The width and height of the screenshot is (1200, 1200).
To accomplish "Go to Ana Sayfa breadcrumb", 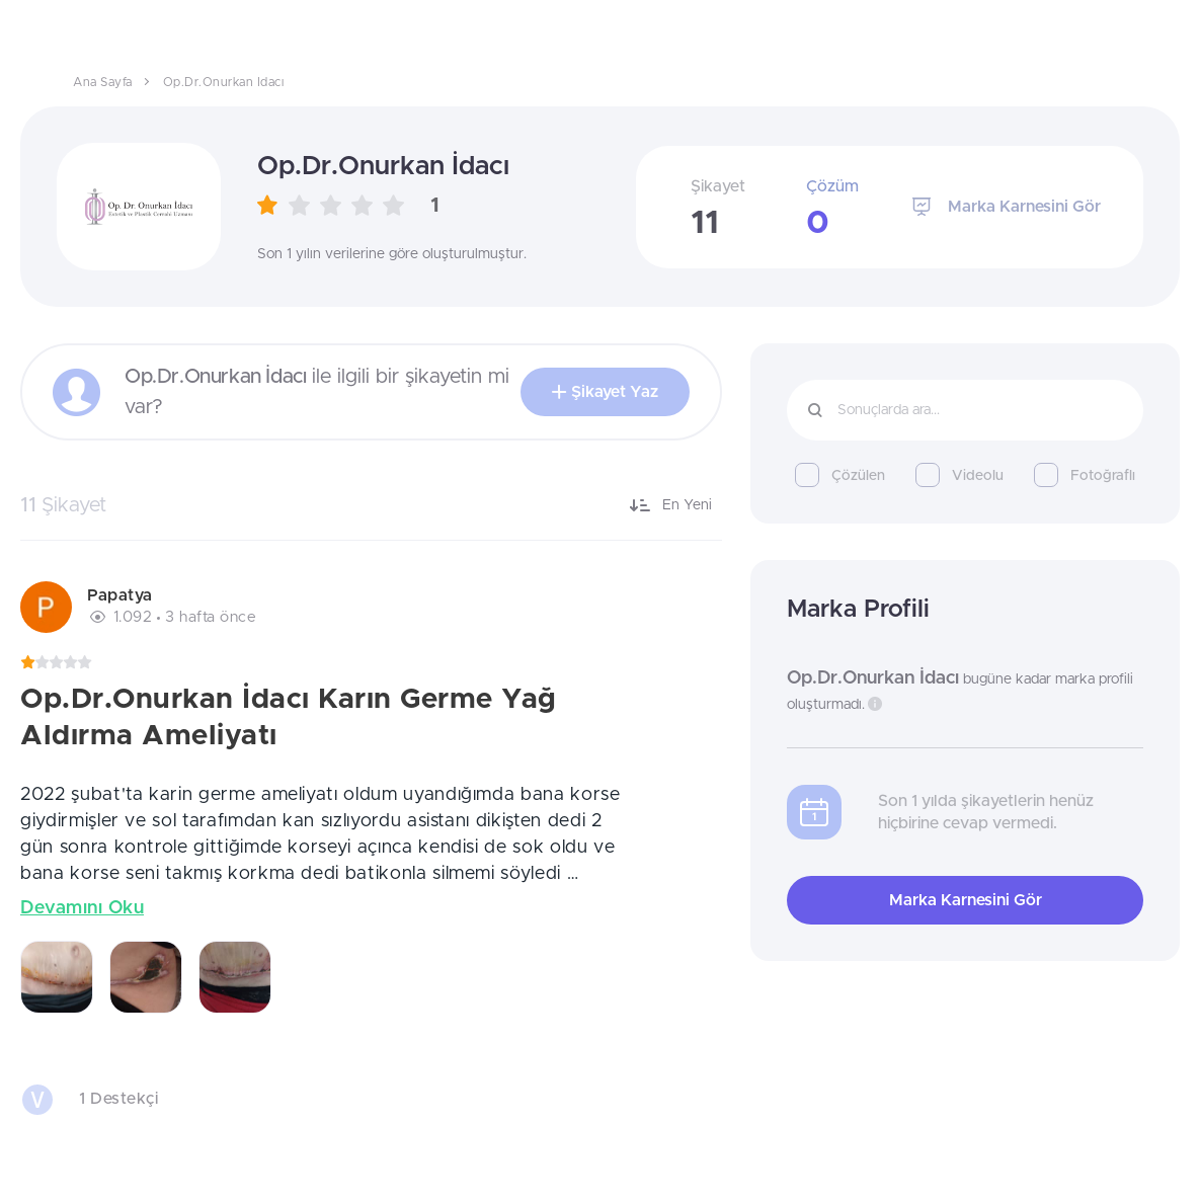I will [102, 82].
